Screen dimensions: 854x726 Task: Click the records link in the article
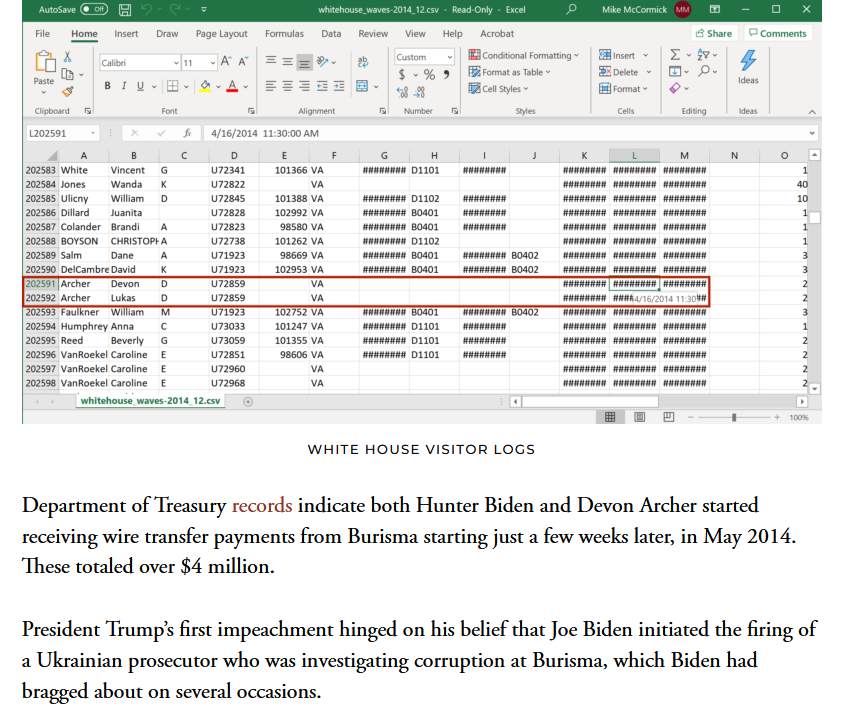coord(262,505)
